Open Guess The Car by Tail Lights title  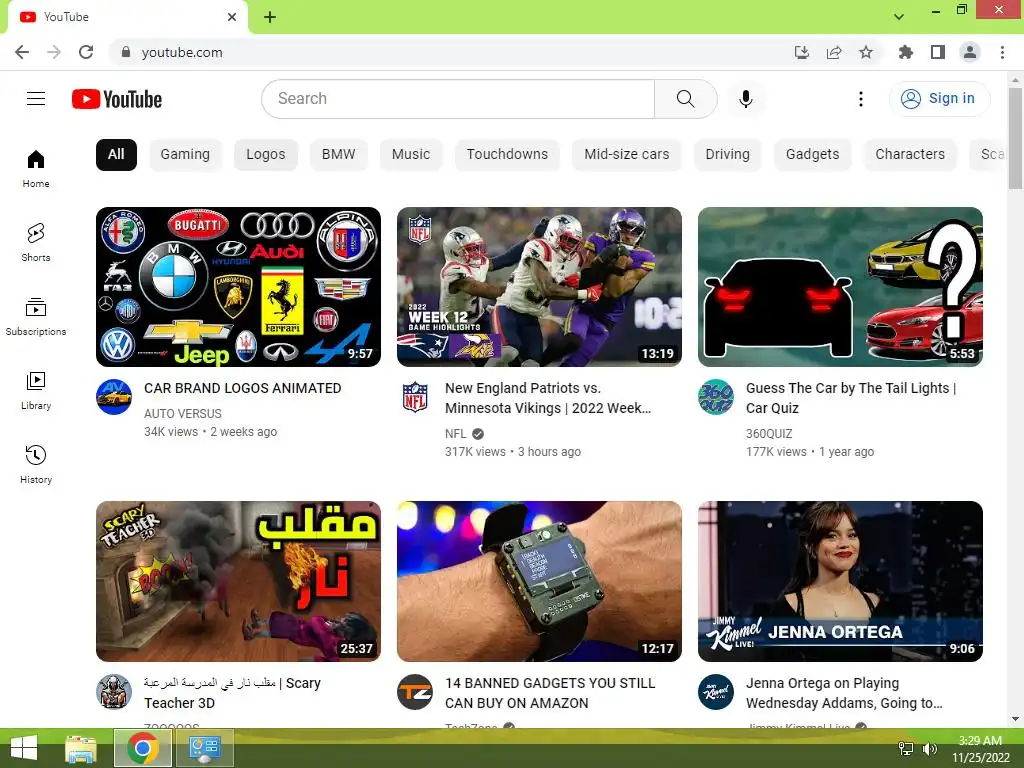[x=851, y=398]
